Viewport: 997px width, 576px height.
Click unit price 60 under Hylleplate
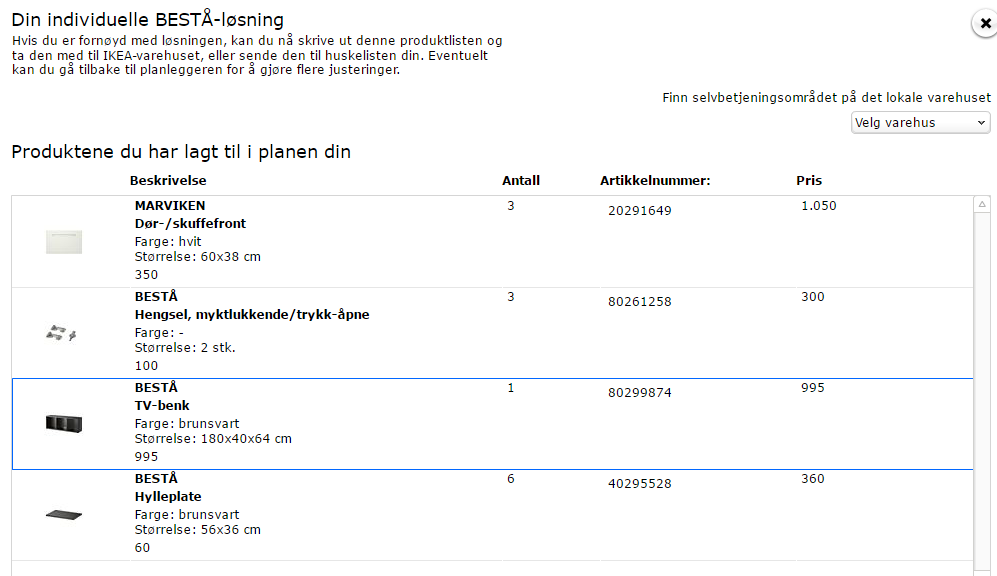coord(142,547)
